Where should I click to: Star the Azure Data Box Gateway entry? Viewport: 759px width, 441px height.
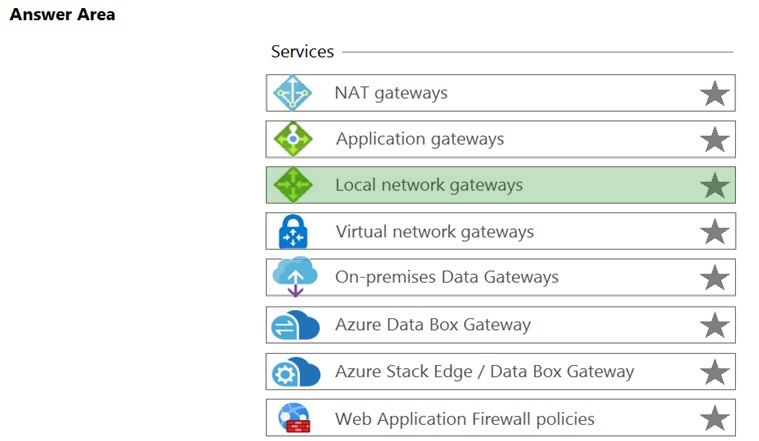tap(714, 325)
